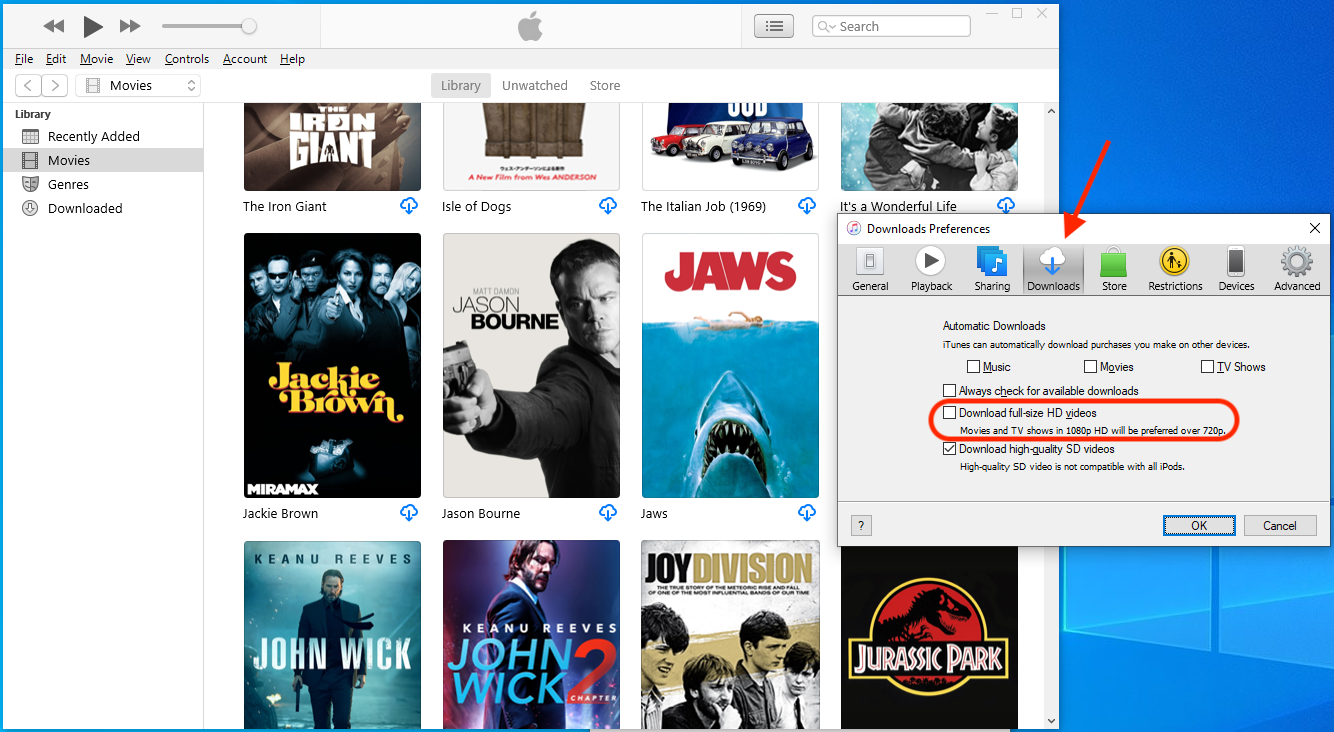Open the list view button beside Search

click(x=773, y=27)
